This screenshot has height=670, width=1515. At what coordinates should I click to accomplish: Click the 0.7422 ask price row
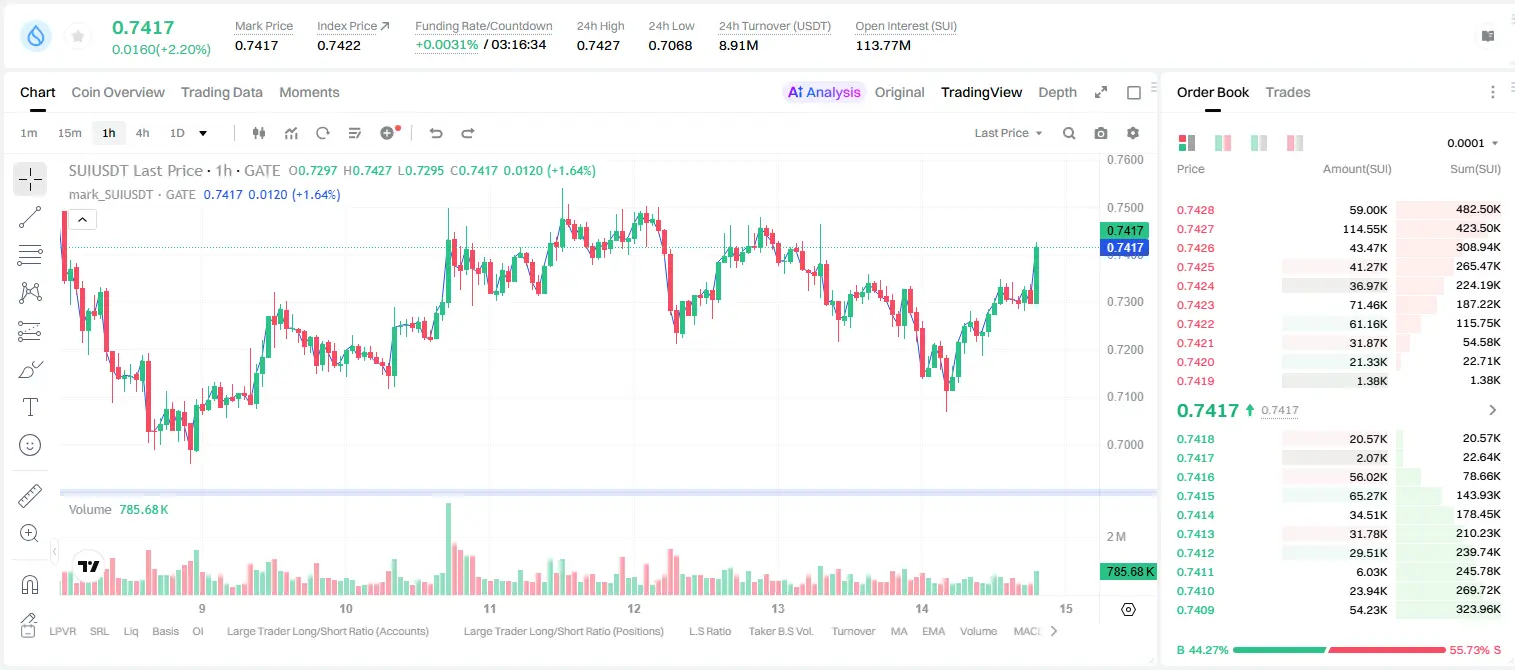pyautogui.click(x=1338, y=324)
